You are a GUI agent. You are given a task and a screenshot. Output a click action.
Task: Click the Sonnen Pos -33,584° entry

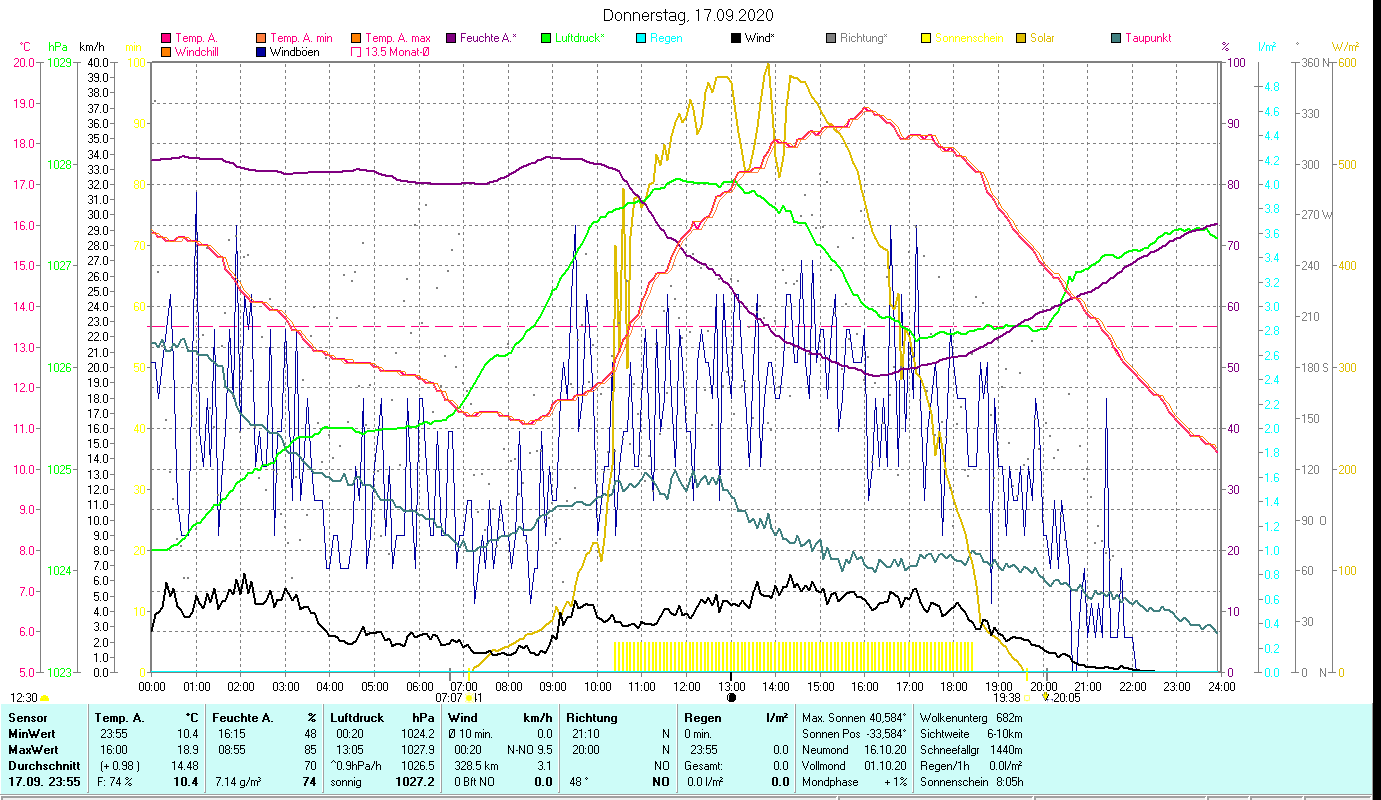coord(856,734)
